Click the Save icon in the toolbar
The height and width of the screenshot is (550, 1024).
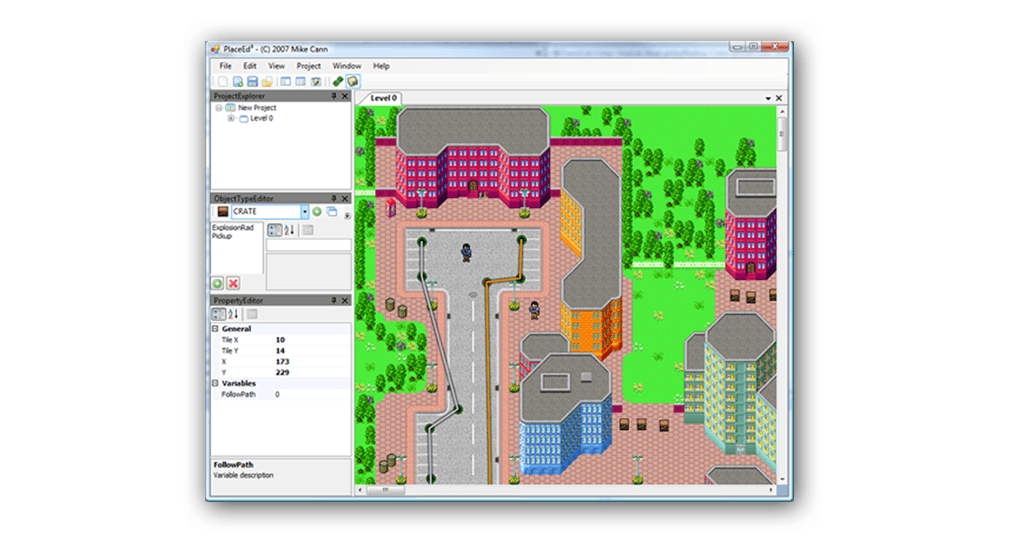(x=253, y=81)
